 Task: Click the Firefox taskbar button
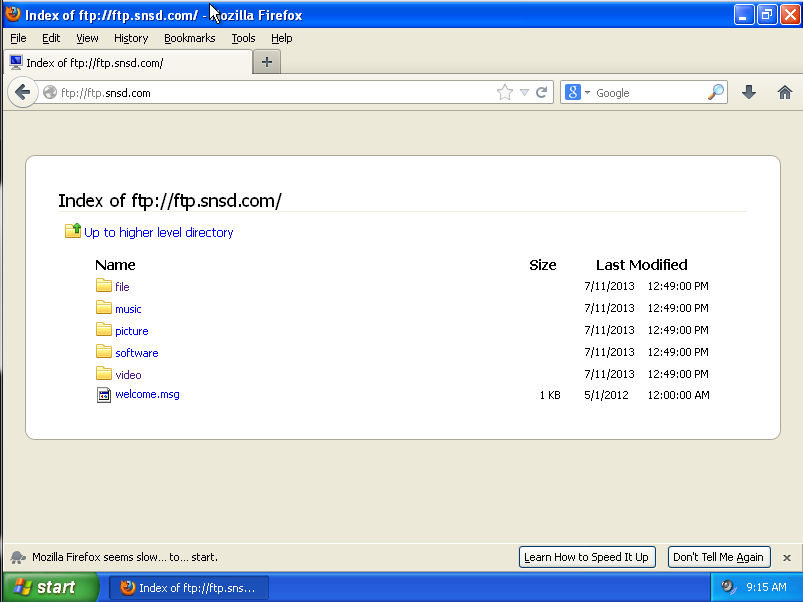[188, 588]
